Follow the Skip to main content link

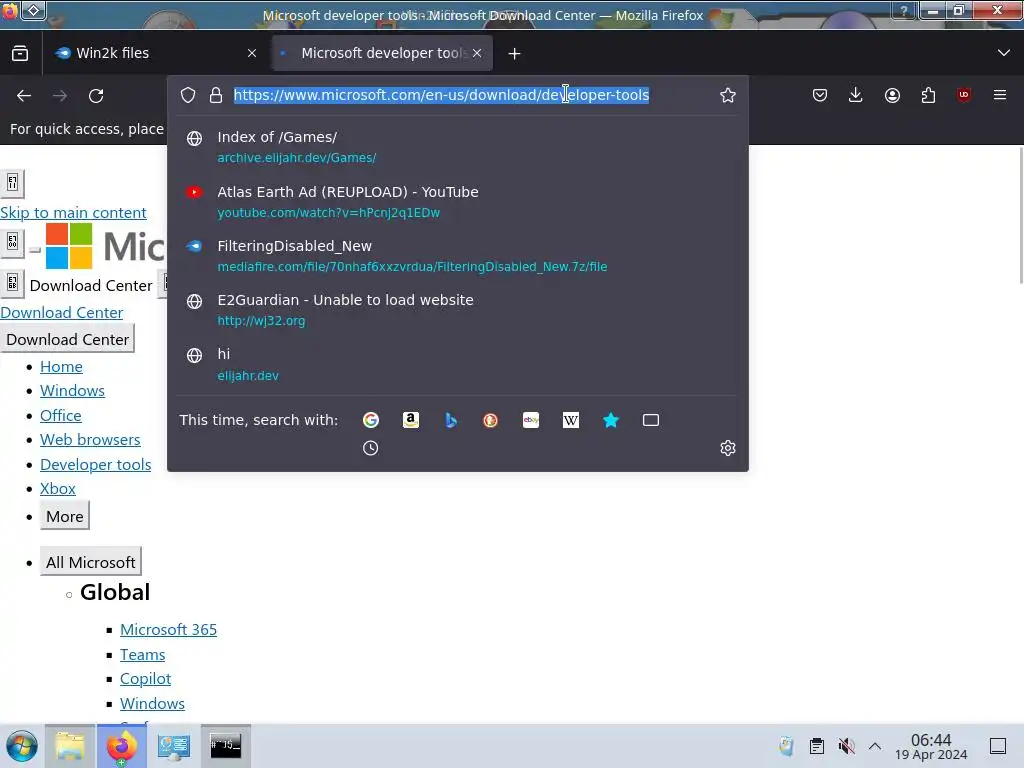tap(73, 213)
